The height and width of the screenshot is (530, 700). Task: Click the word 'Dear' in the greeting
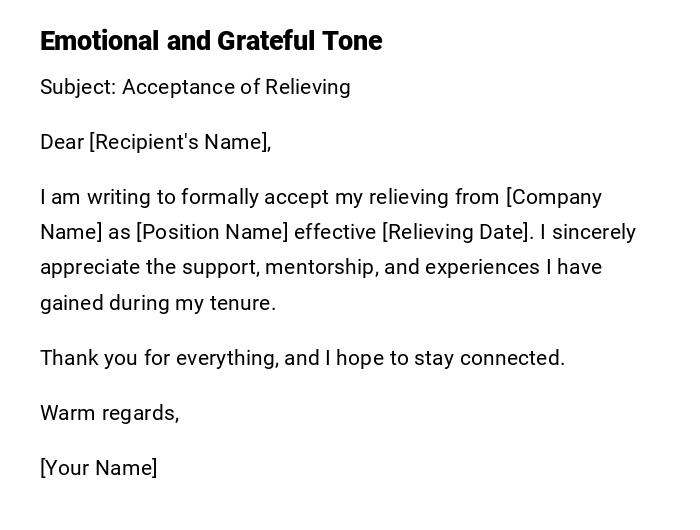pyautogui.click(x=62, y=142)
